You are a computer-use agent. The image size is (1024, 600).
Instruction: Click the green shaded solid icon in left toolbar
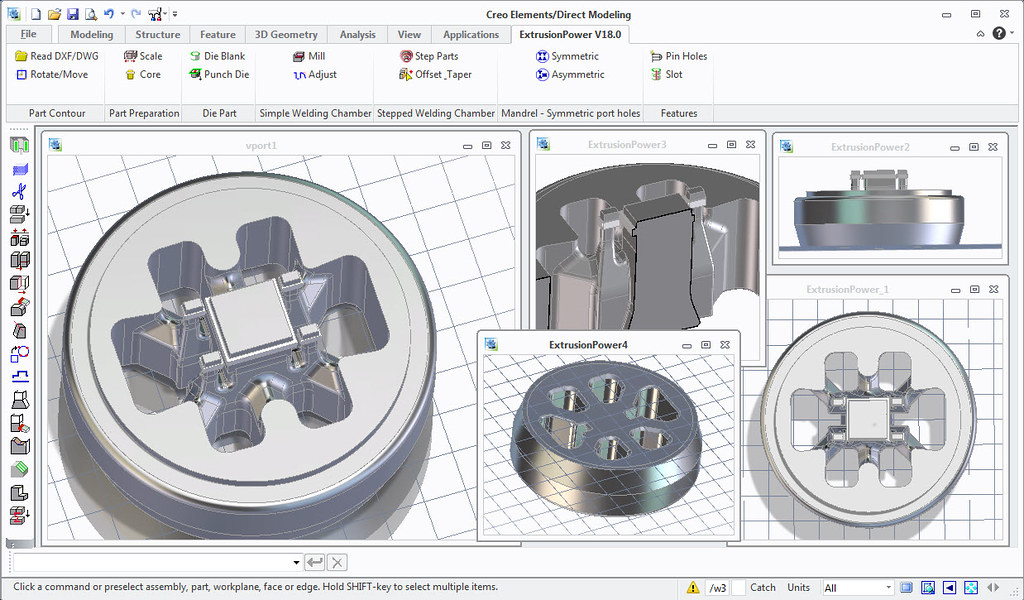[x=20, y=469]
